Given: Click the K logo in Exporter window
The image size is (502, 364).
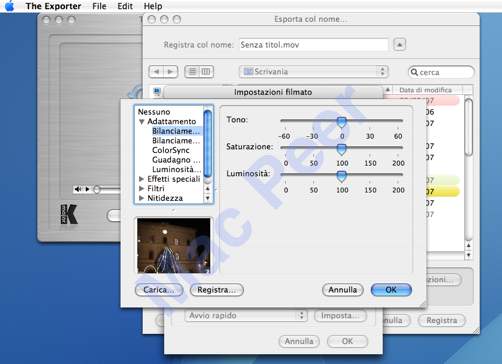Looking at the screenshot, I should pos(69,214).
